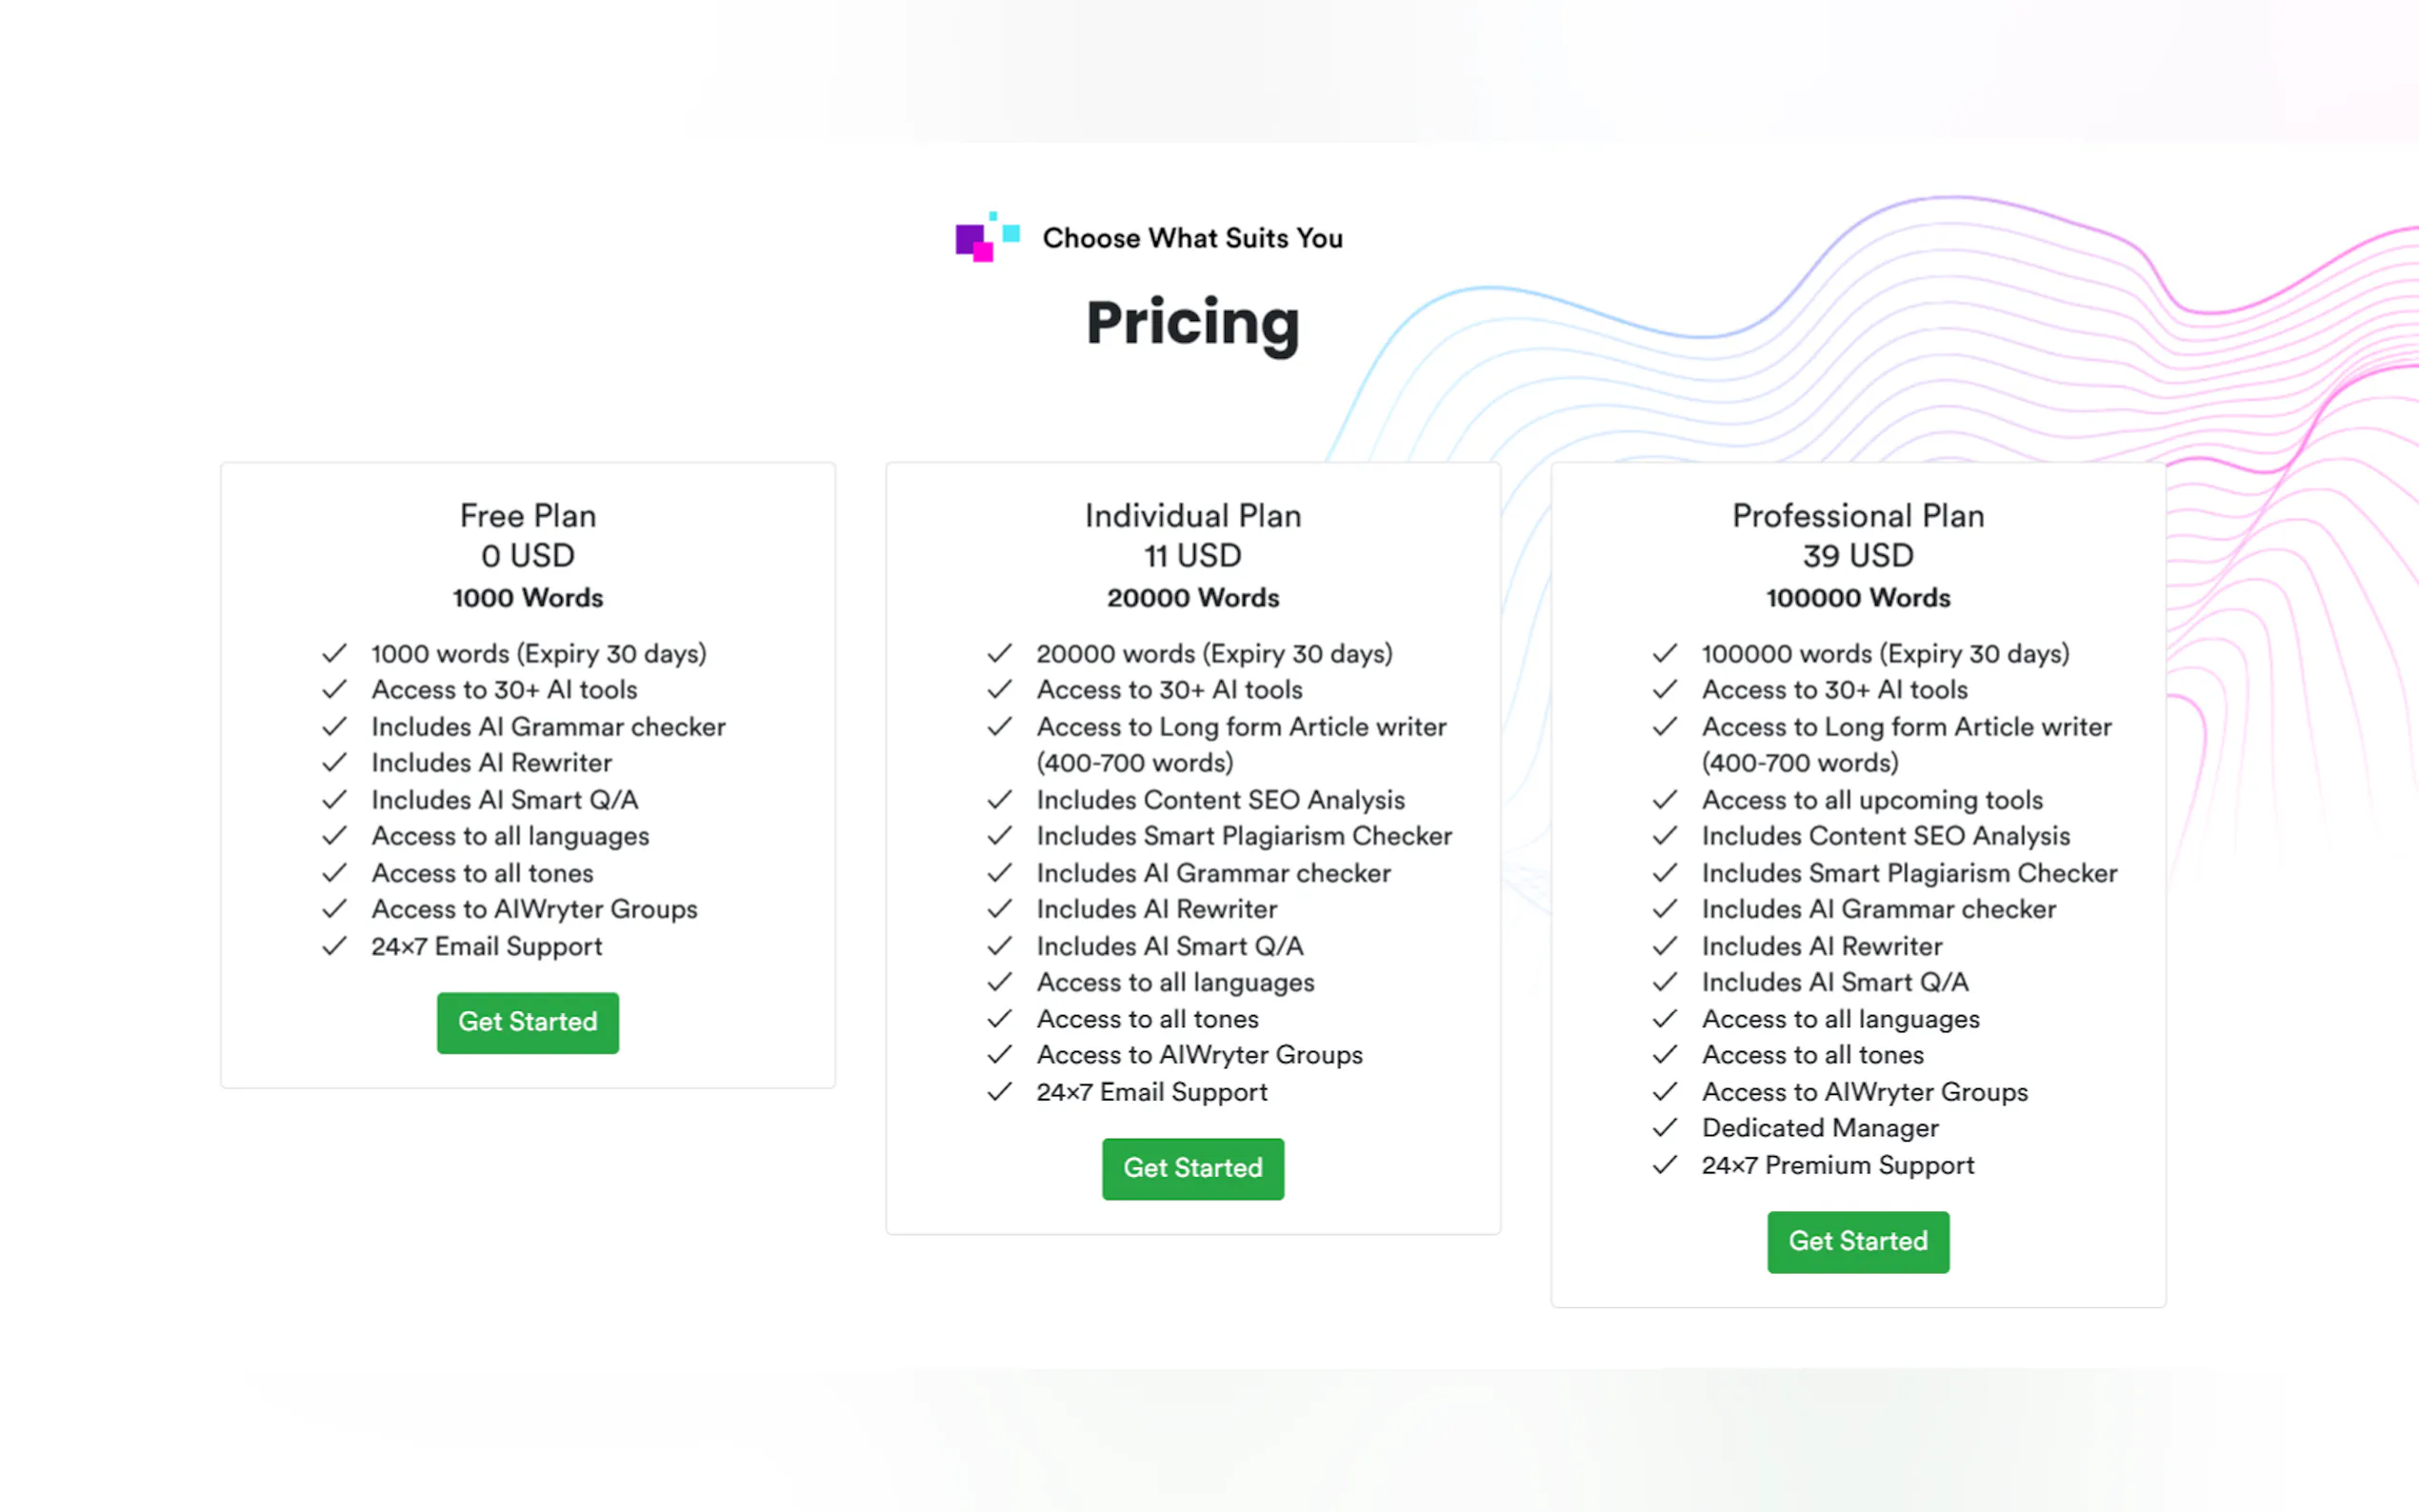Click the Professional Plan title
The width and height of the screenshot is (2419, 1512).
pos(1857,516)
